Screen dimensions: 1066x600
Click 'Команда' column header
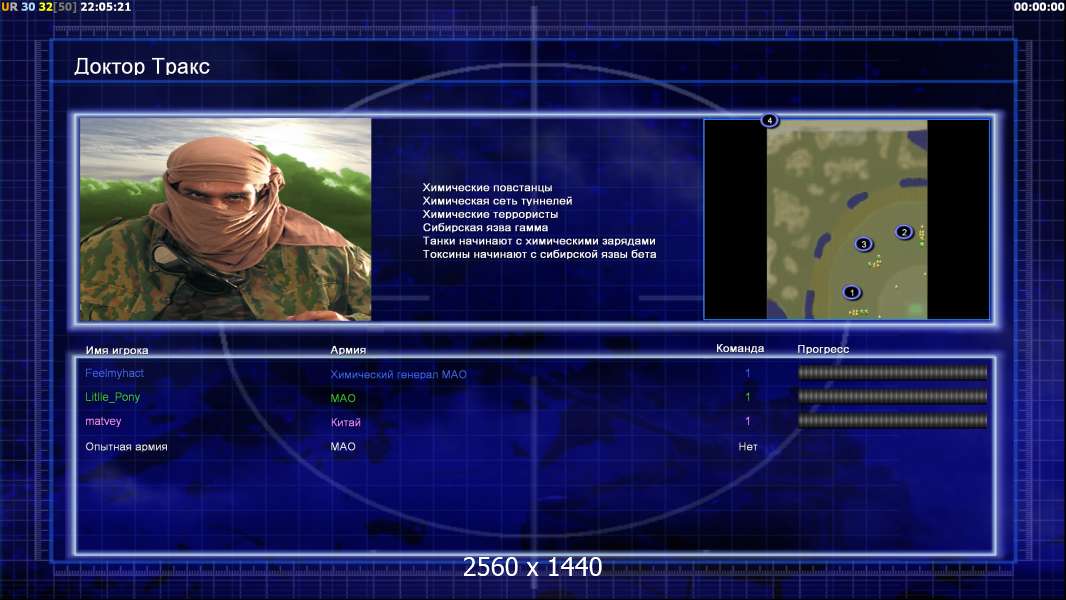pos(740,349)
